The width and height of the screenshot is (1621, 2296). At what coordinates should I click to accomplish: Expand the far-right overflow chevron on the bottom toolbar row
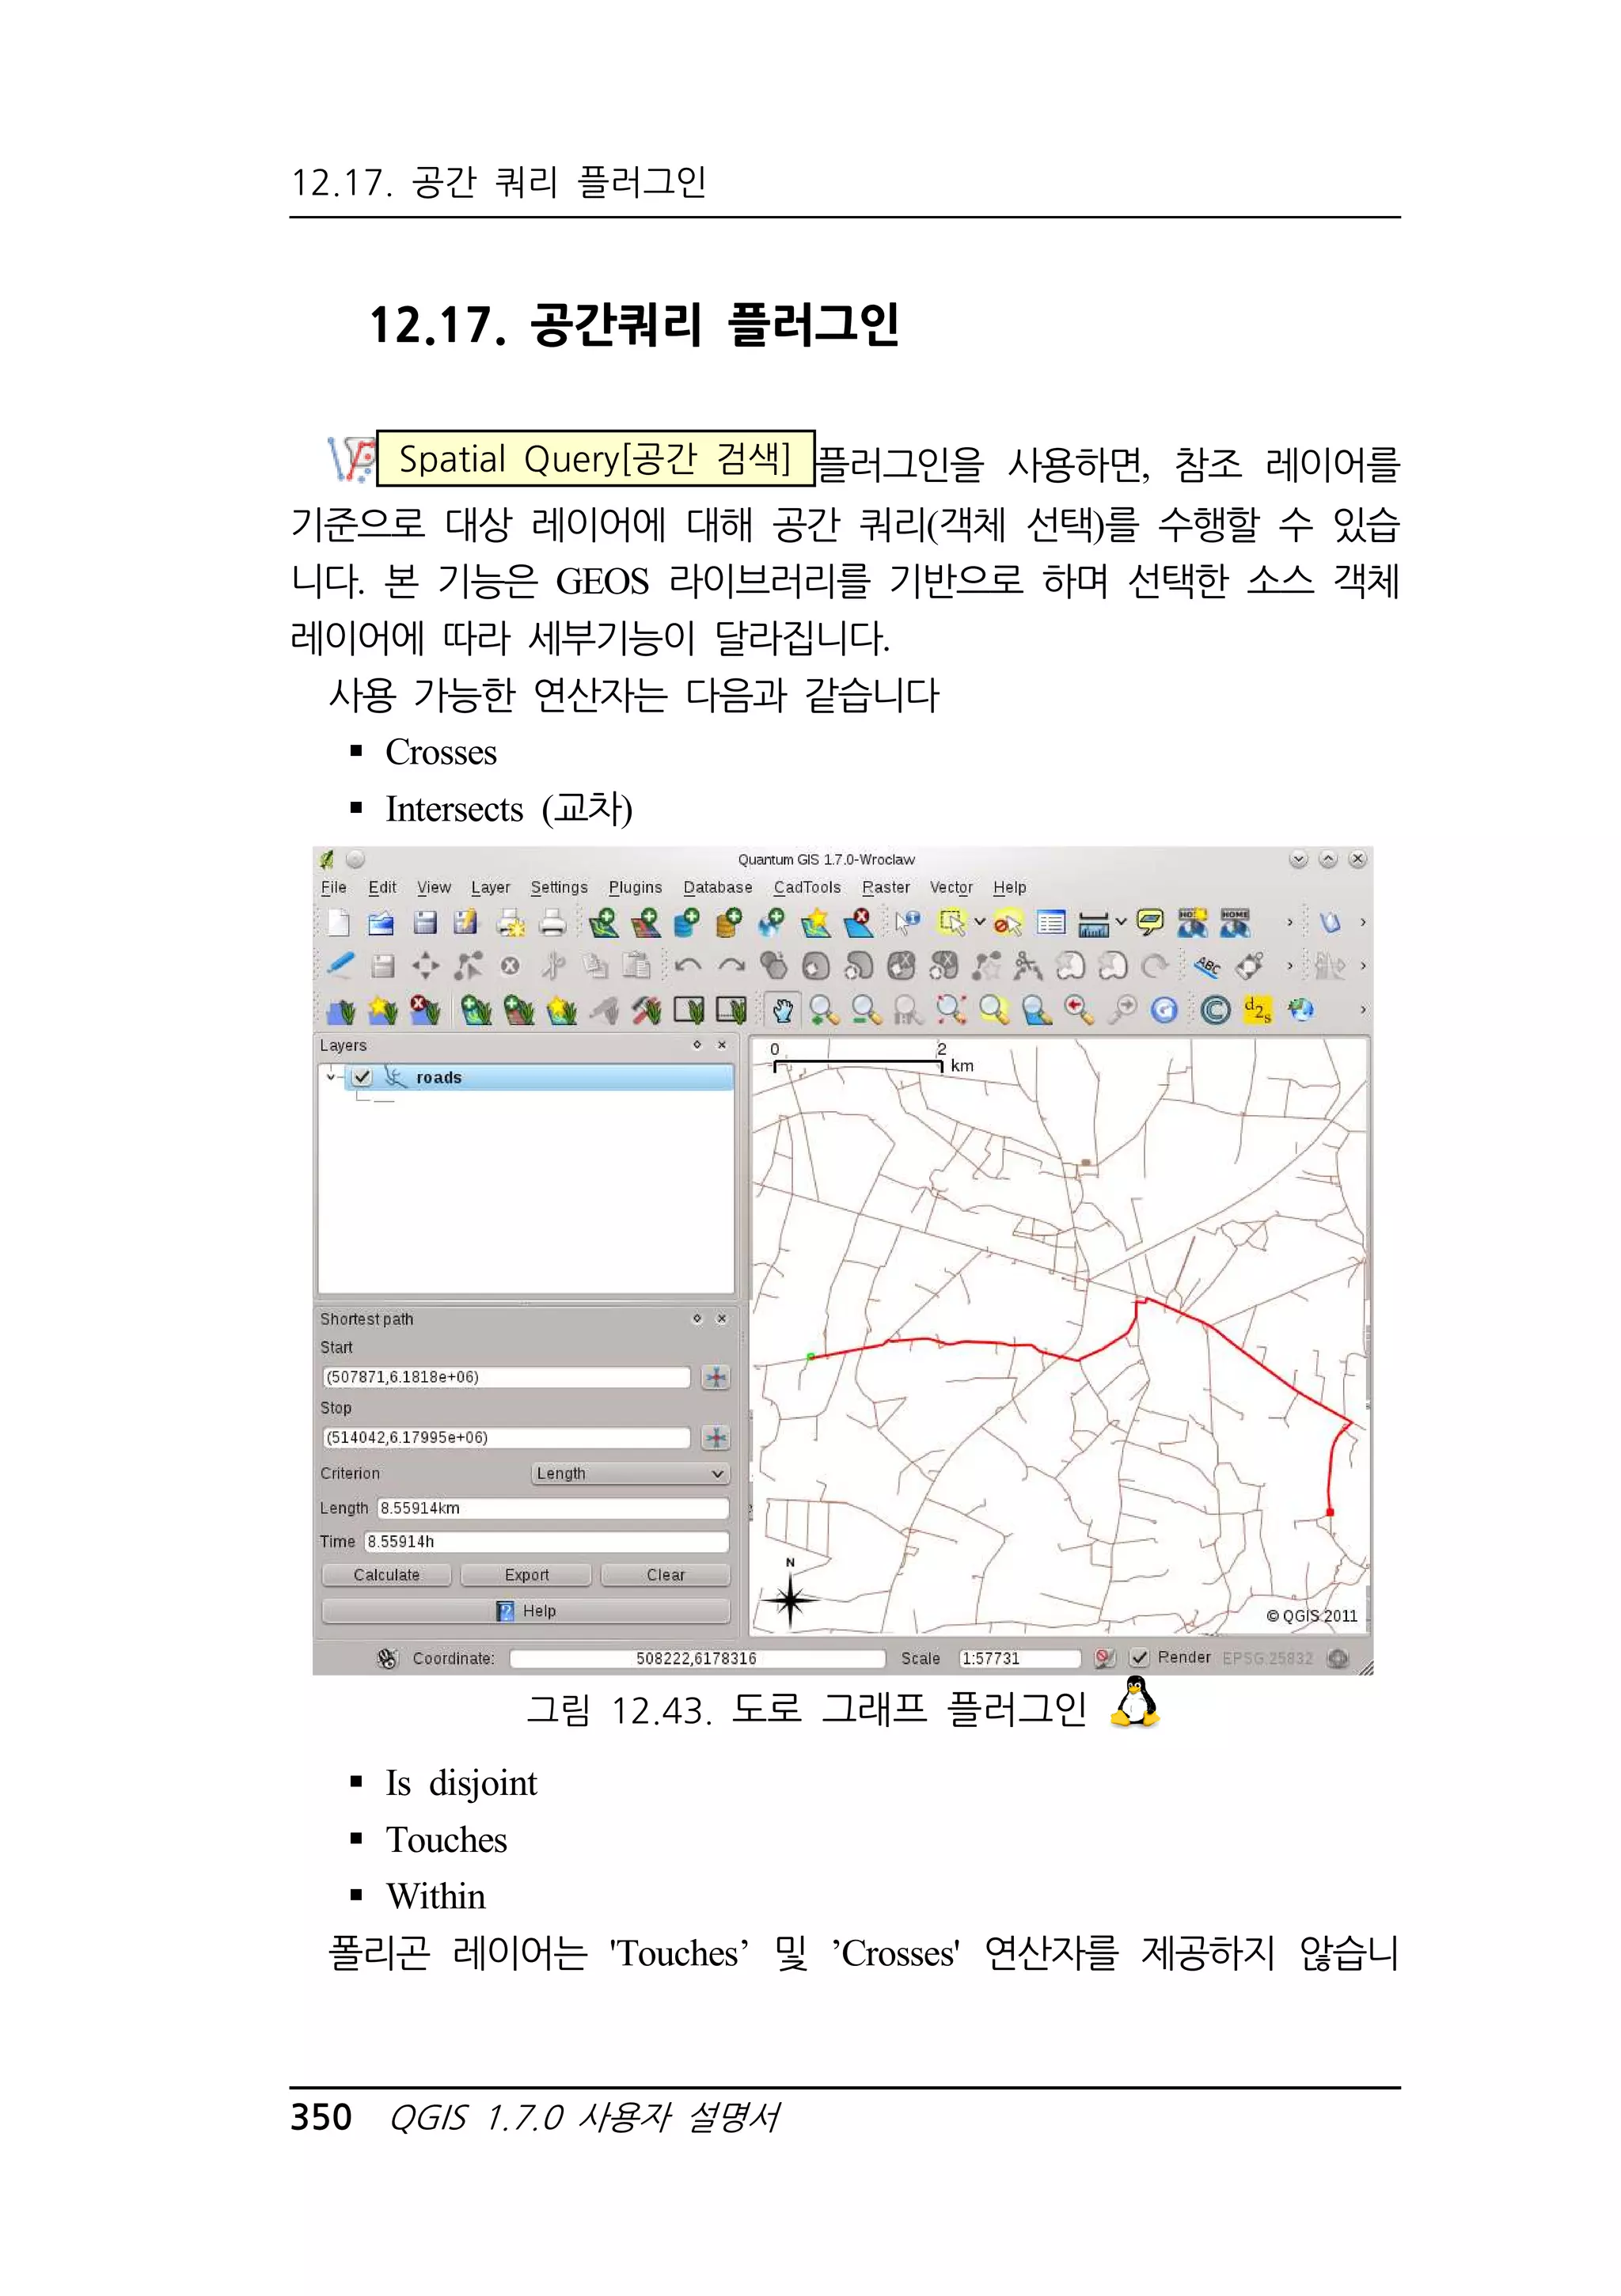(1362, 1010)
